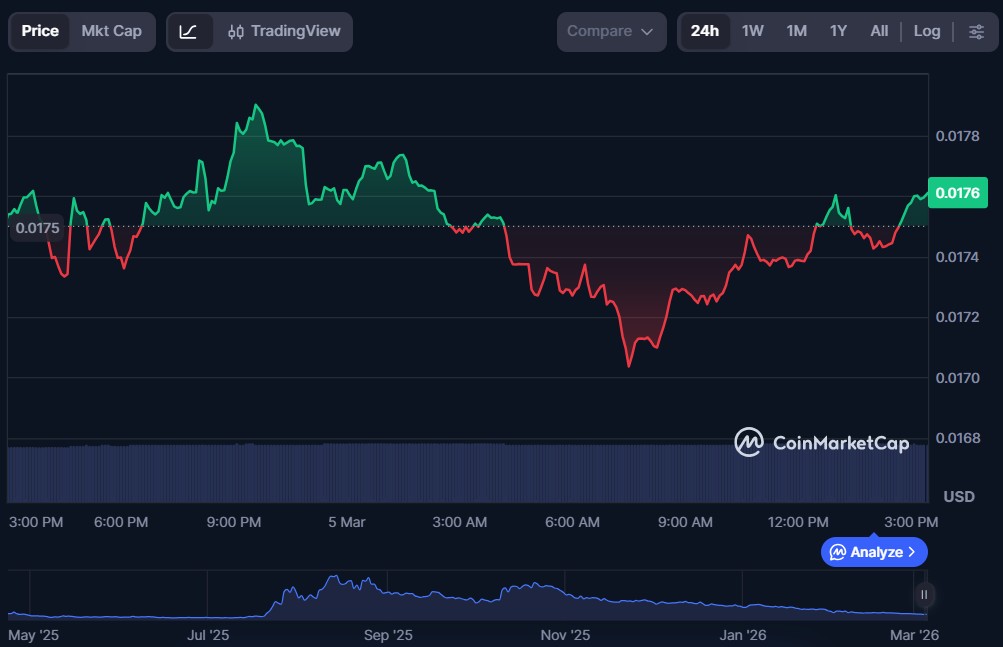The width and height of the screenshot is (1003, 647).
Task: Click the 0.0175 baseline price label
Action: pyautogui.click(x=38, y=227)
